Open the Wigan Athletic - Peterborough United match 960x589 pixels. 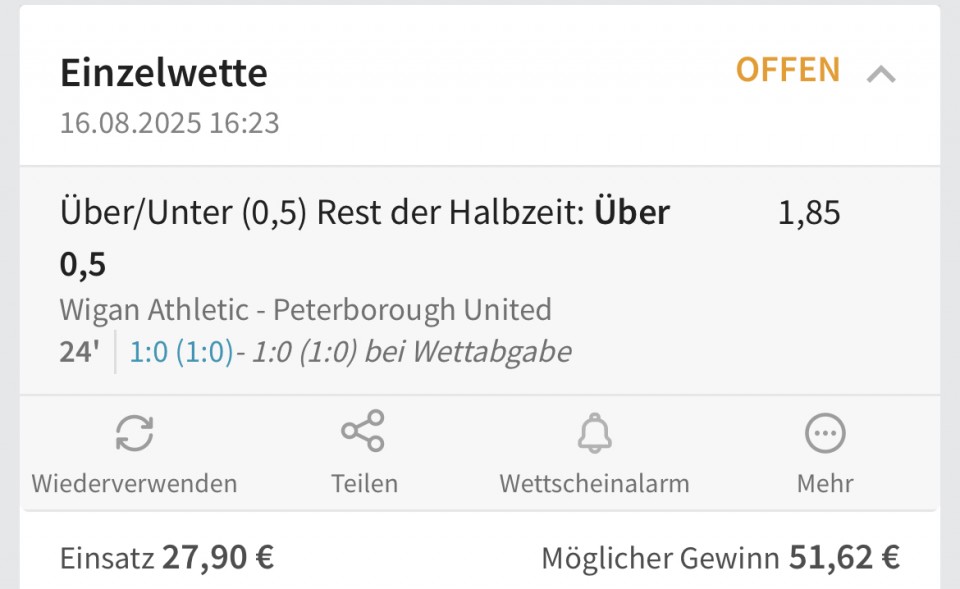[x=306, y=309]
